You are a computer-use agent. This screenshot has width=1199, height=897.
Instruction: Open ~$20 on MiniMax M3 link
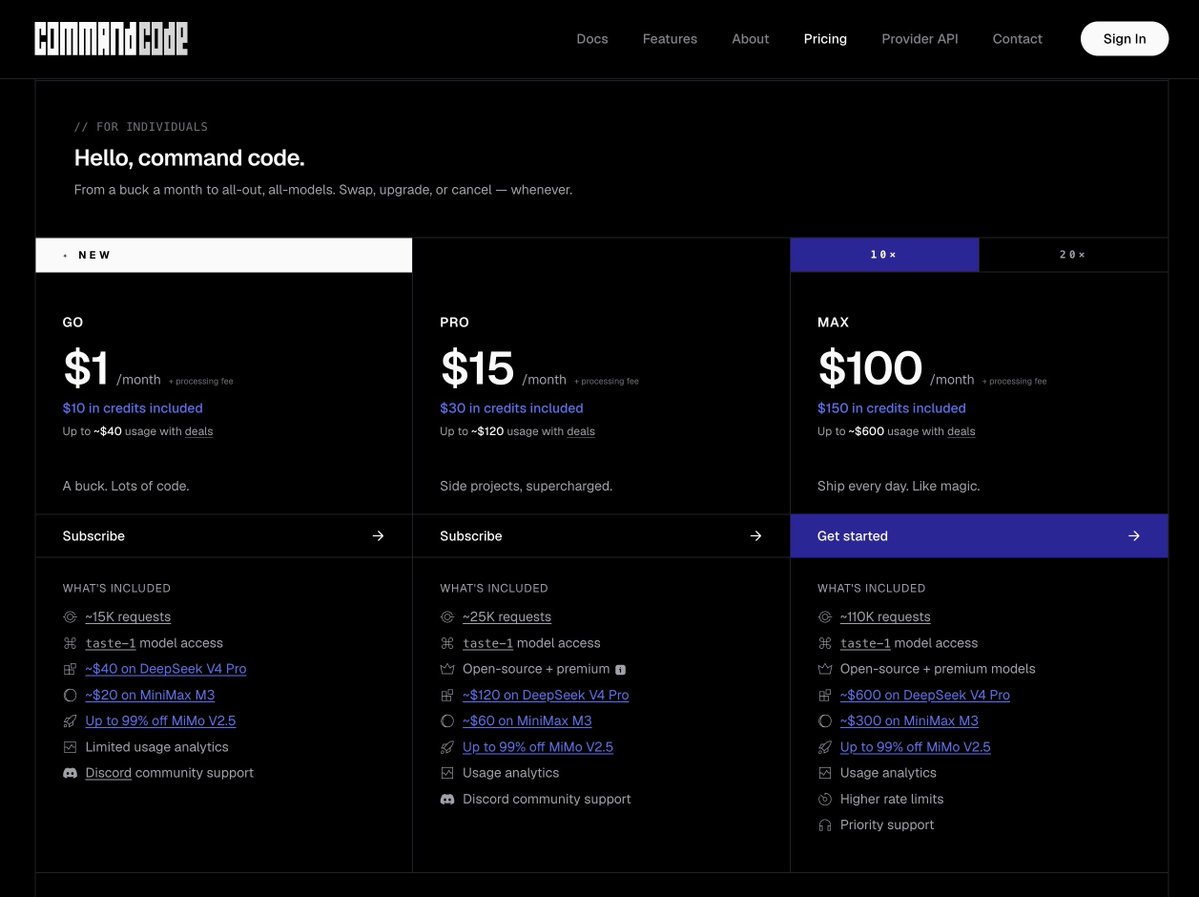pyautogui.click(x=150, y=695)
